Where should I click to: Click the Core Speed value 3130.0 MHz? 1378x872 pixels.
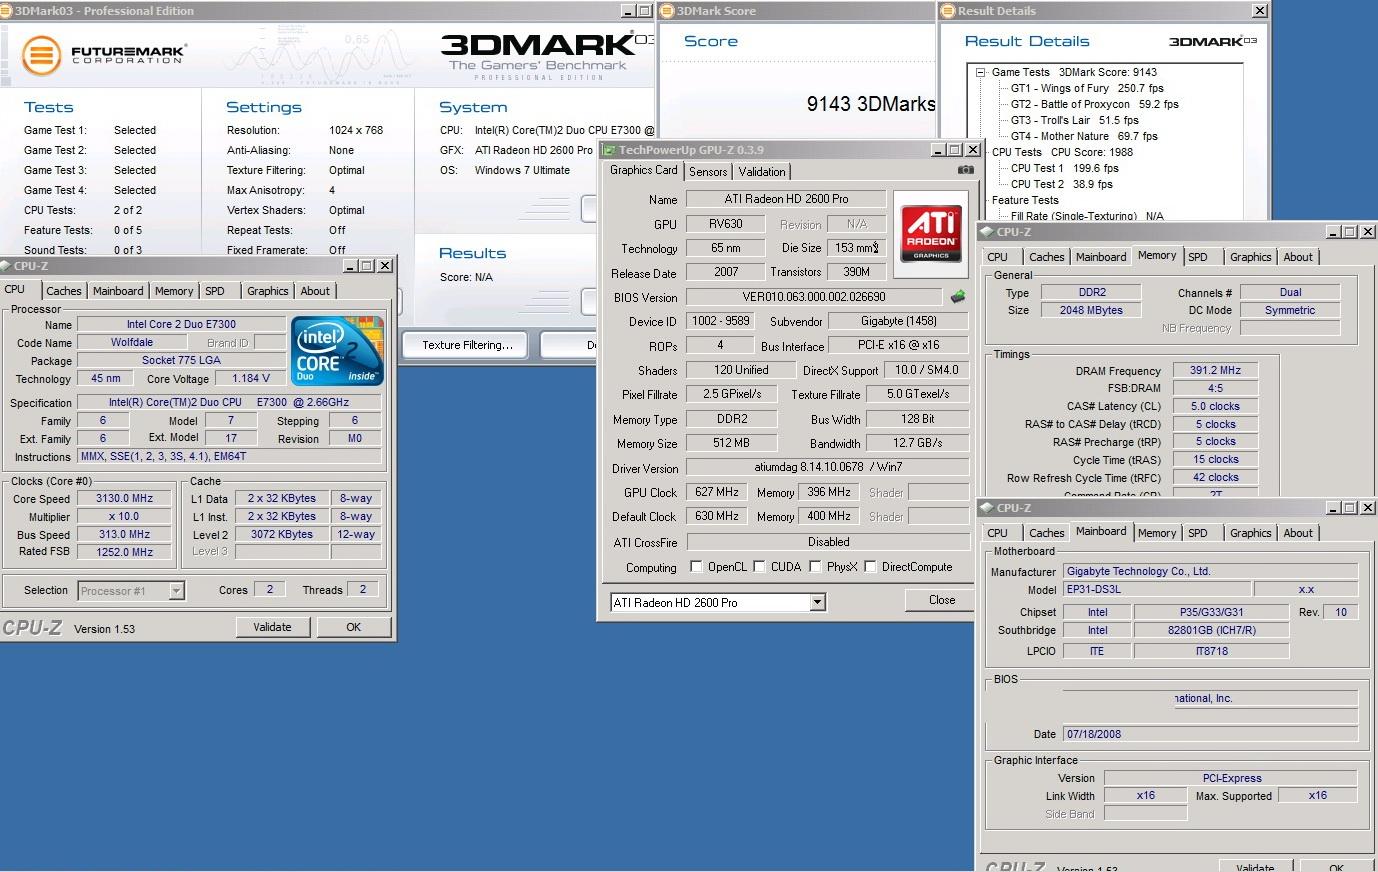click(x=124, y=498)
